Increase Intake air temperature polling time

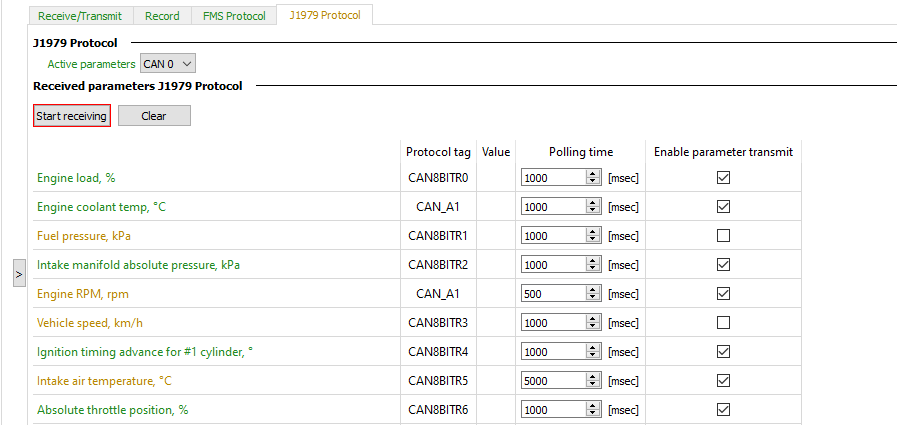[x=592, y=377]
